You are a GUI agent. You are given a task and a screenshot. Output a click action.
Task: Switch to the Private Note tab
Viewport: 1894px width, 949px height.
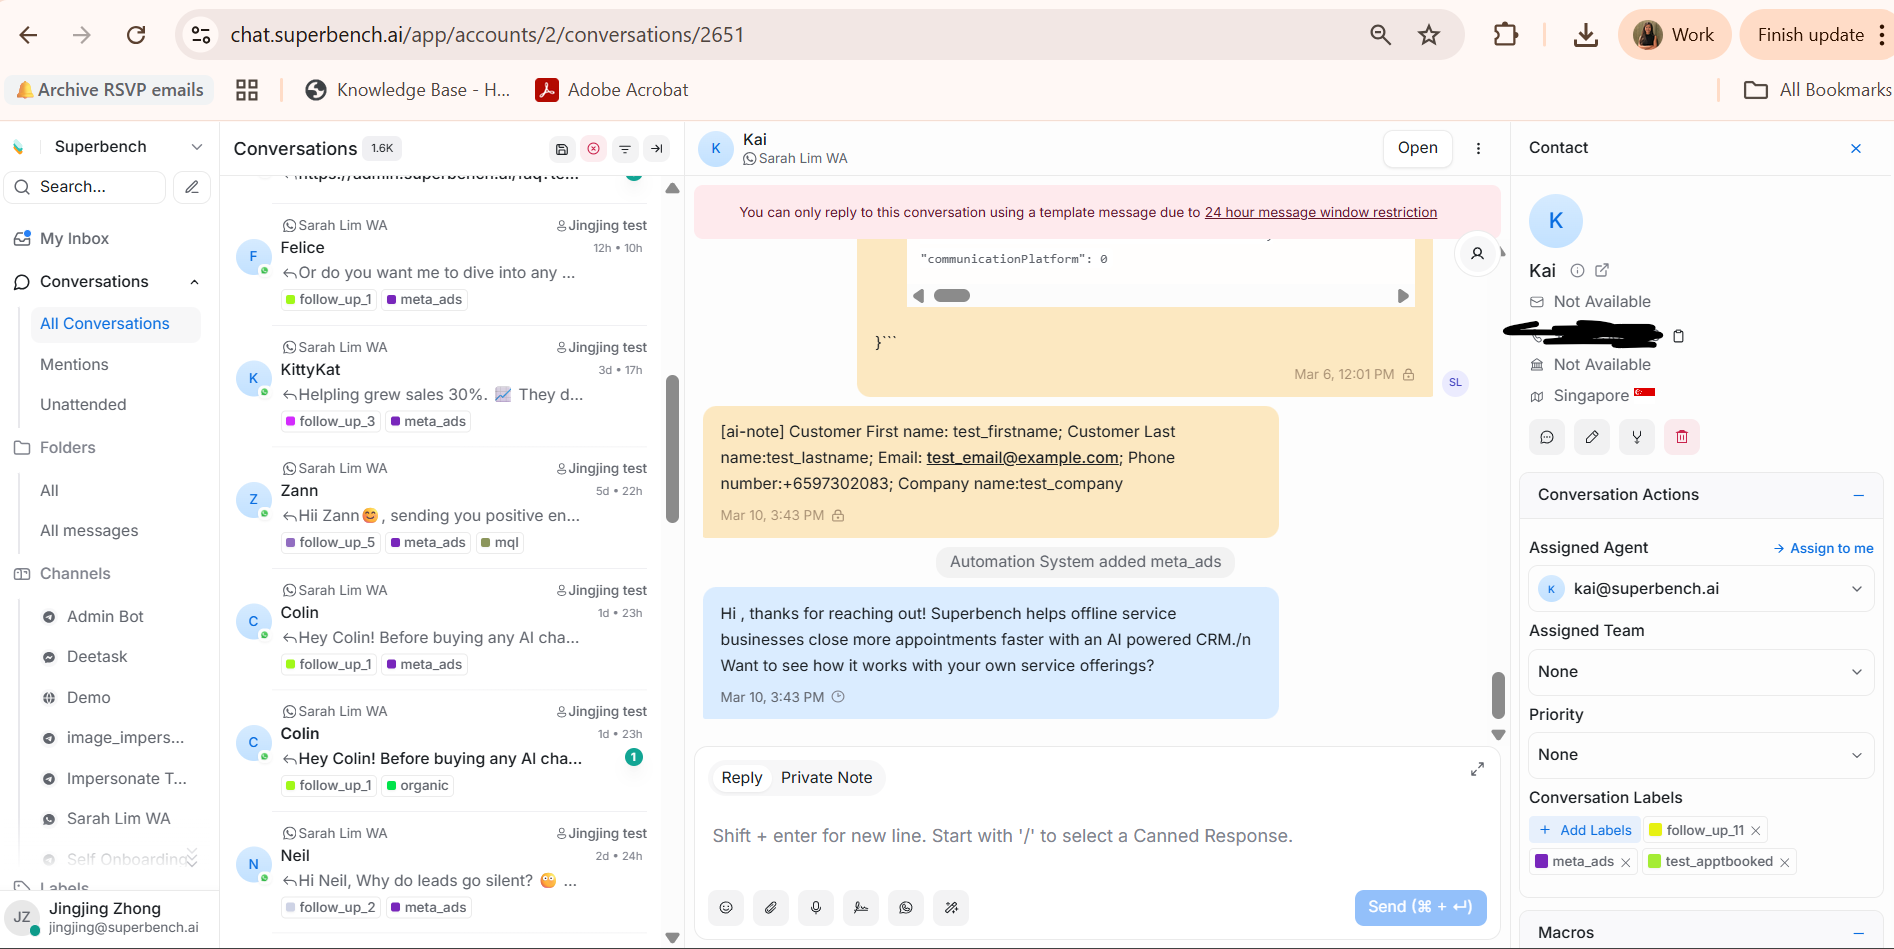click(826, 778)
